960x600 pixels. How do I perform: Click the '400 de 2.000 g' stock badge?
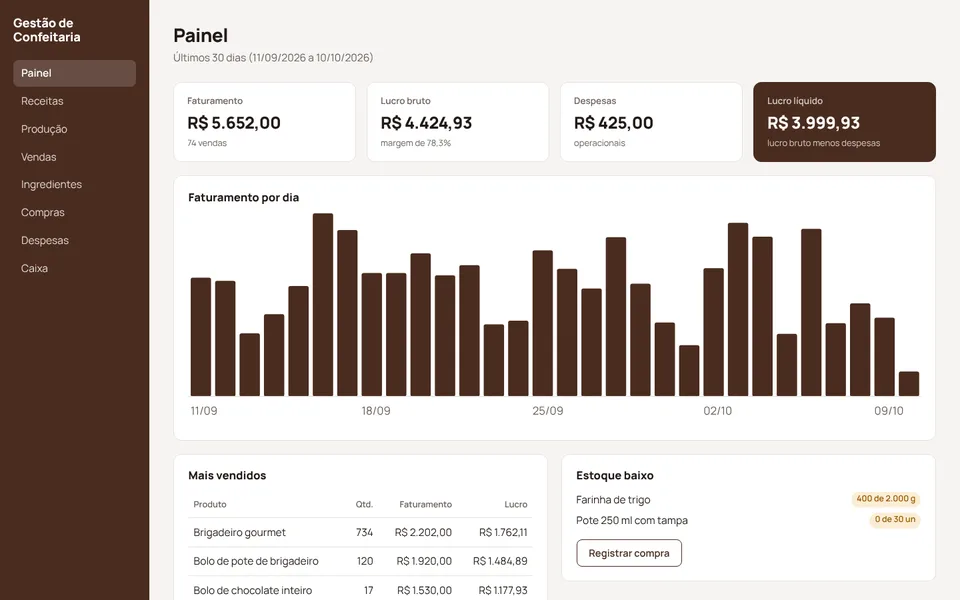pos(886,499)
